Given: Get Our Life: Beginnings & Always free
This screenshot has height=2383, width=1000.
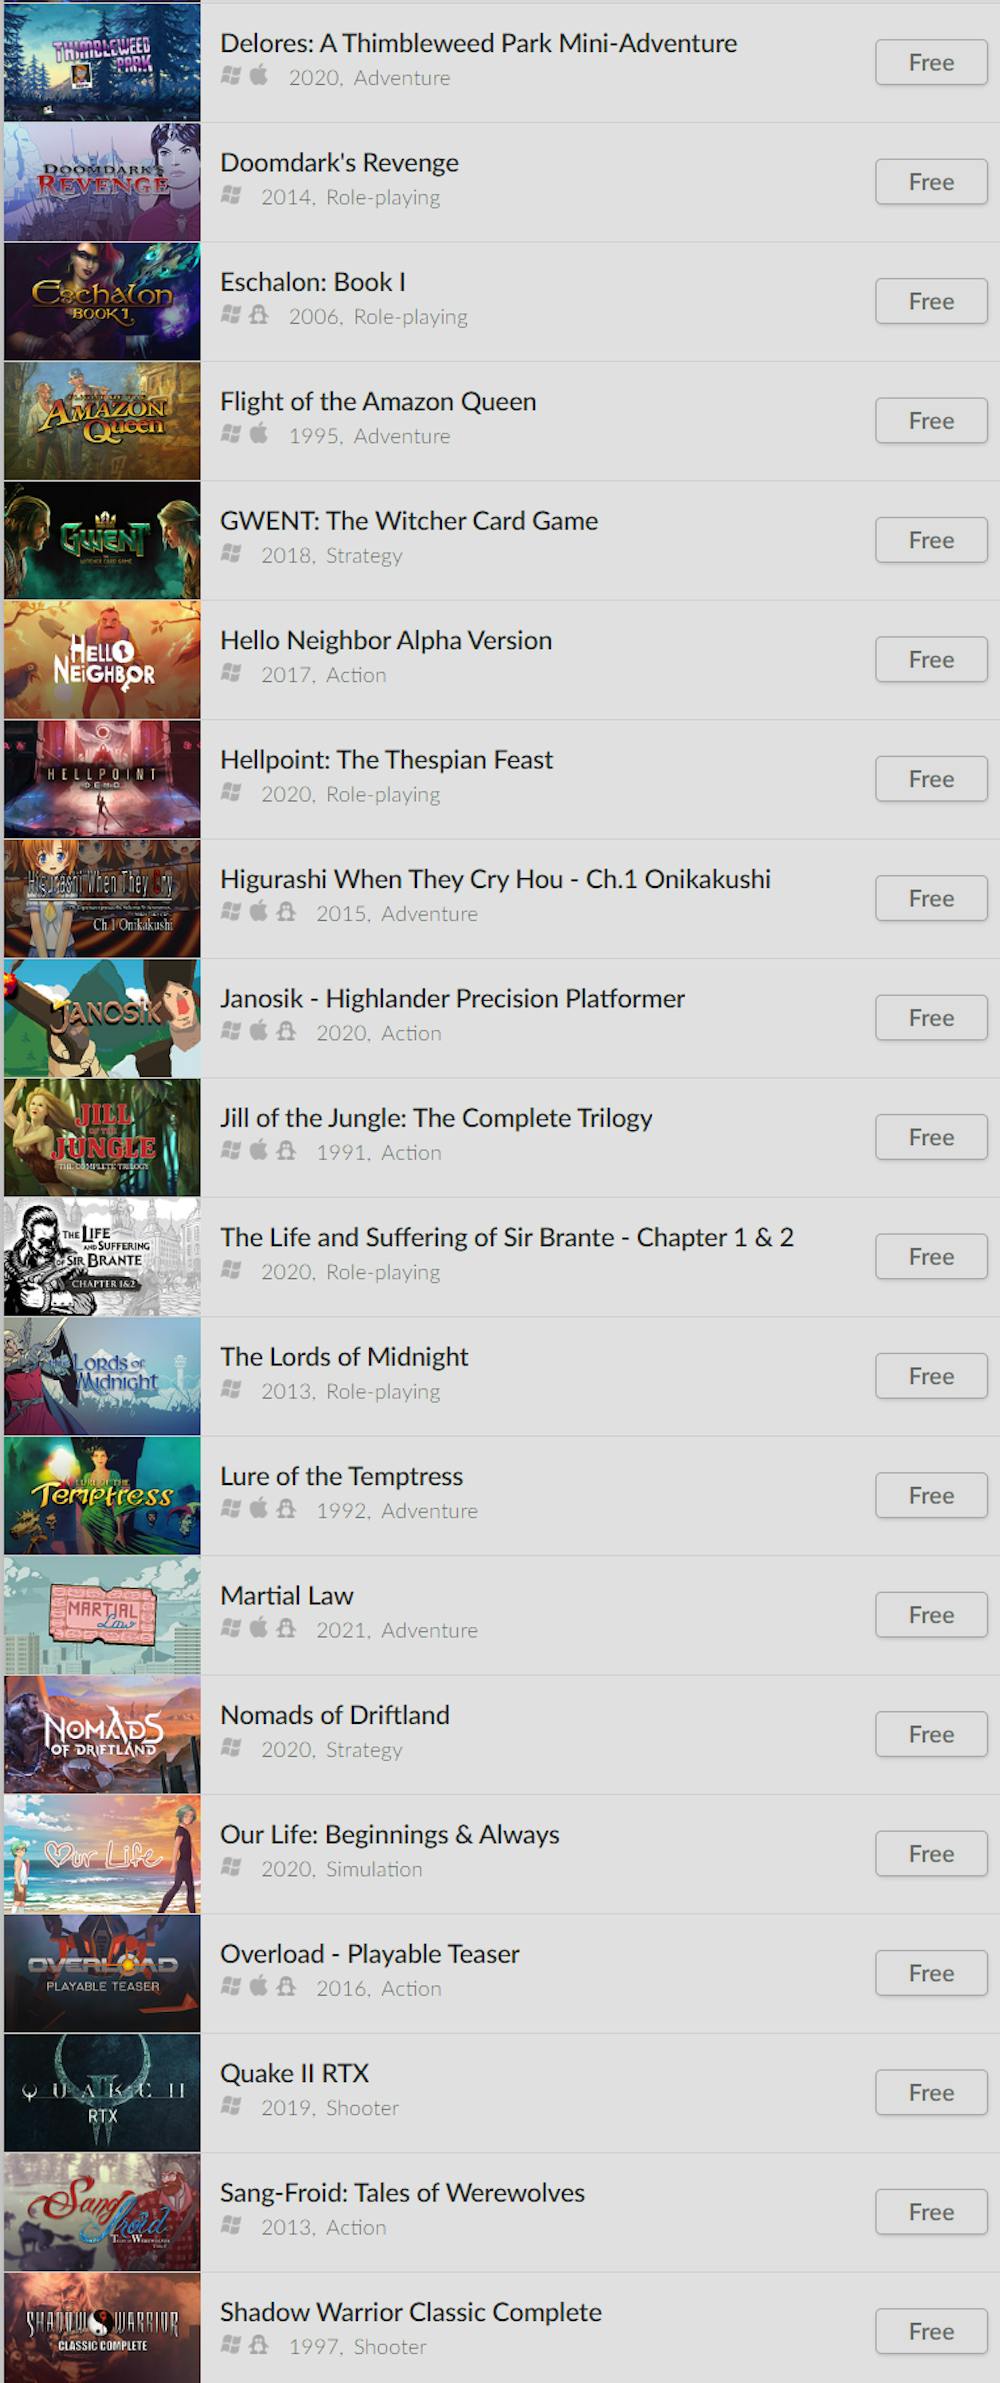Looking at the screenshot, I should [931, 1853].
